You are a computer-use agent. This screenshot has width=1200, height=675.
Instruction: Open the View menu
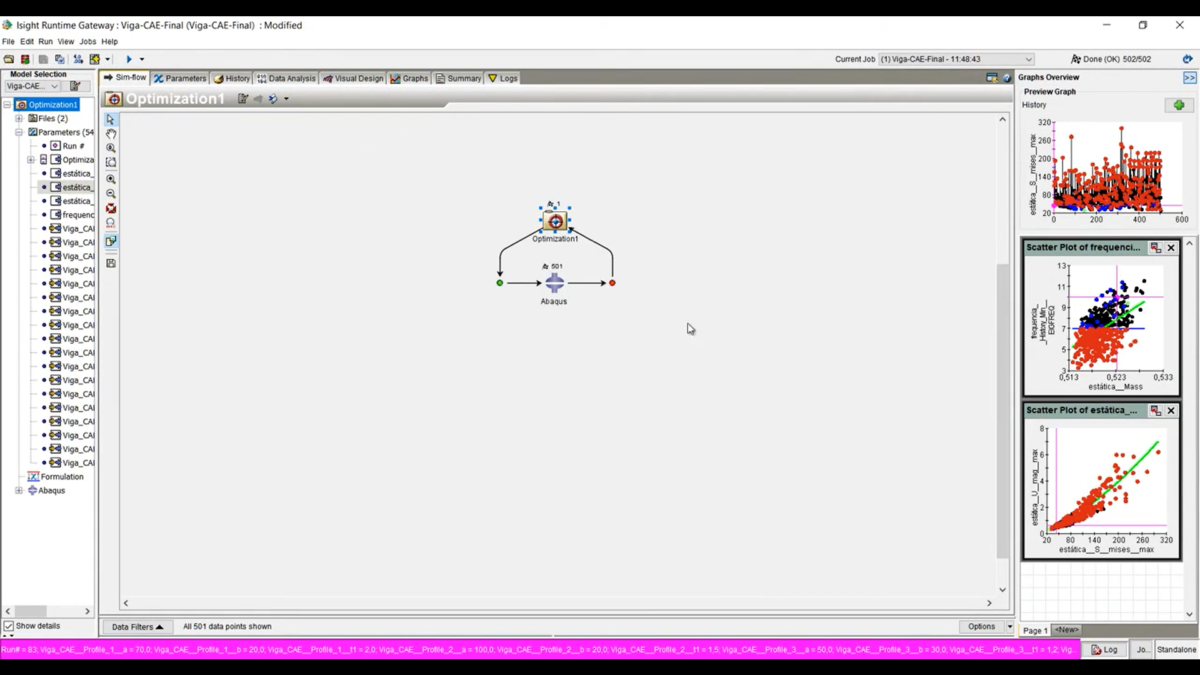66,42
